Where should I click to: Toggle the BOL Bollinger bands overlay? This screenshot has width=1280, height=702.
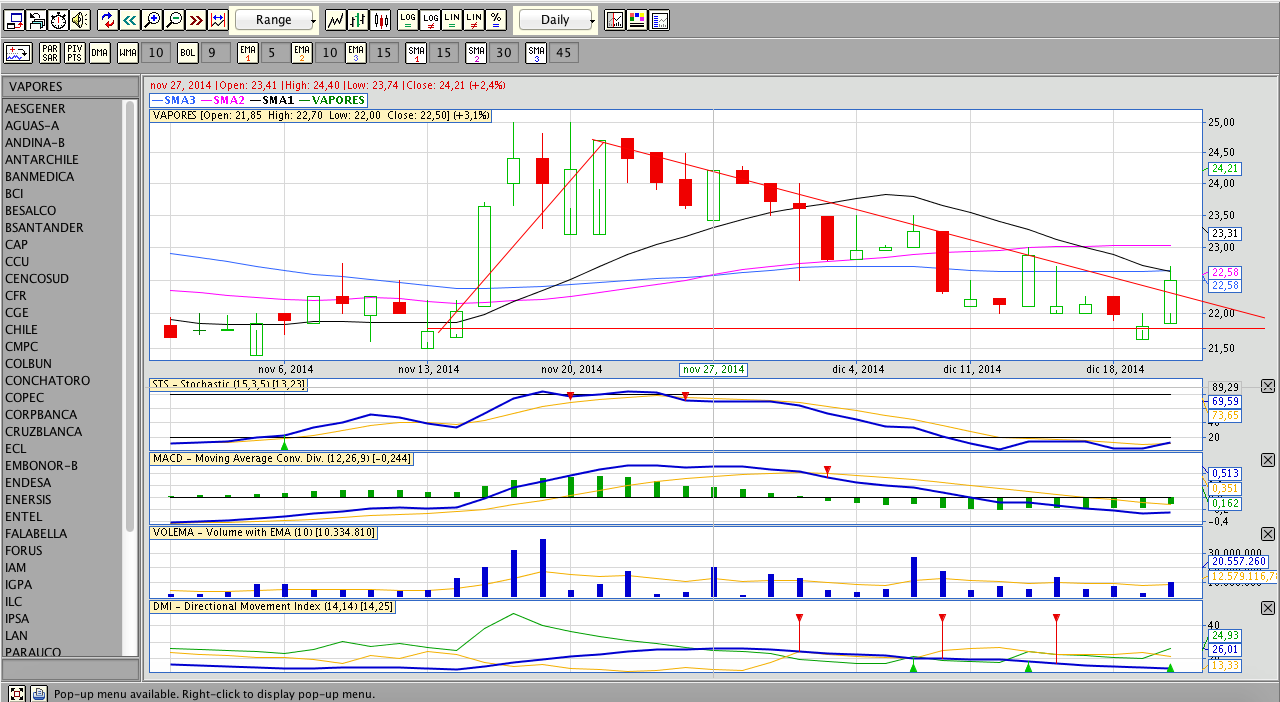click(188, 52)
